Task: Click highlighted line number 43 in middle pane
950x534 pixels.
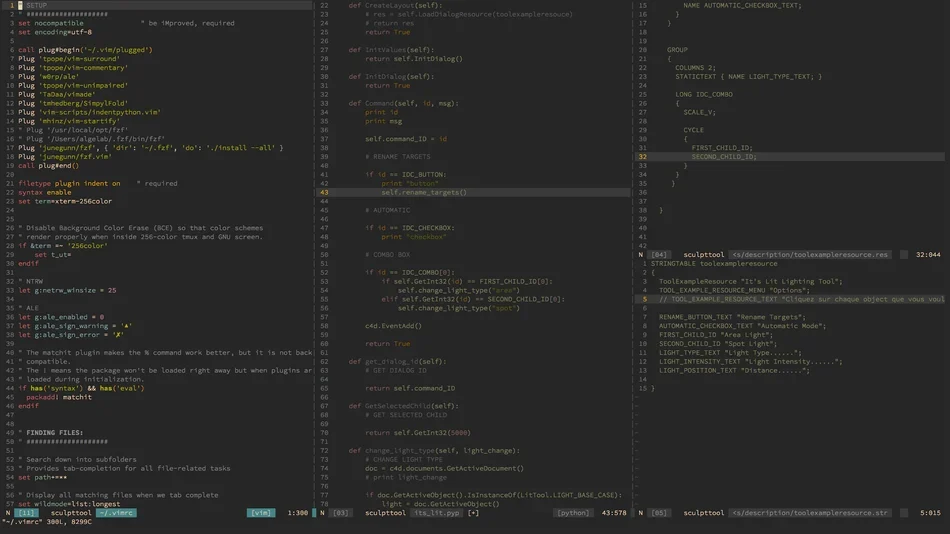Action: click(324, 192)
